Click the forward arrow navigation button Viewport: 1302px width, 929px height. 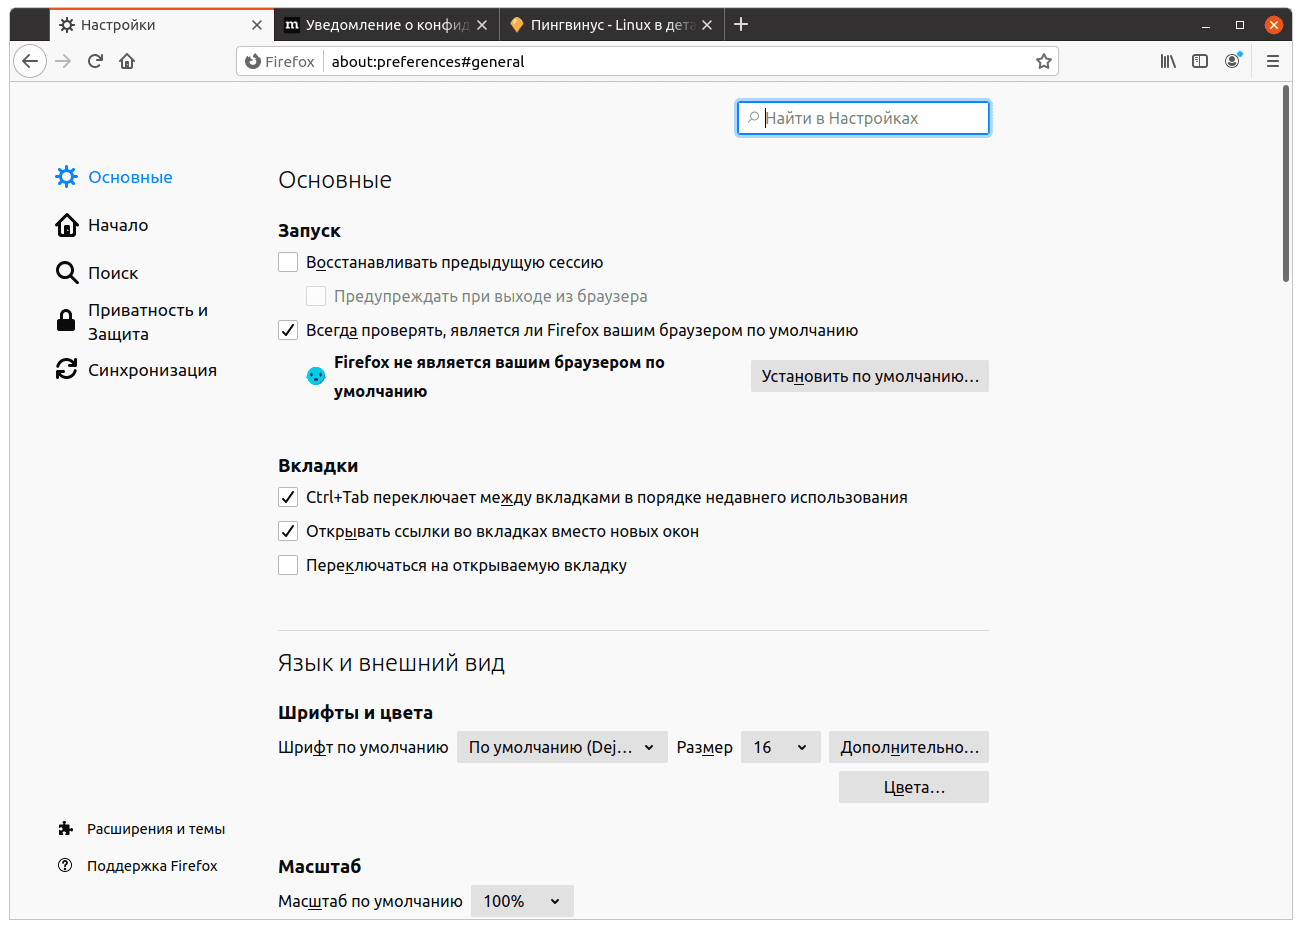pyautogui.click(x=64, y=61)
